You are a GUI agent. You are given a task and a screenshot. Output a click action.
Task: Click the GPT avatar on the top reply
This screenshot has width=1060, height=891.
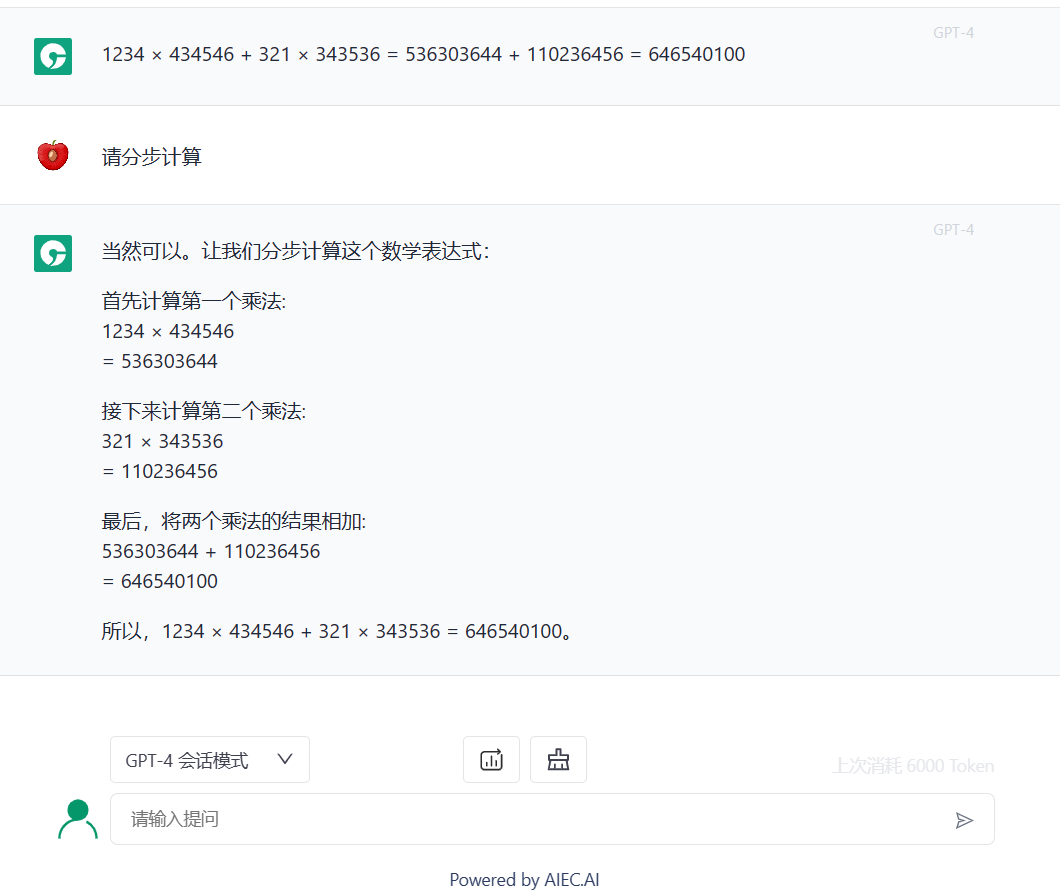coord(53,56)
